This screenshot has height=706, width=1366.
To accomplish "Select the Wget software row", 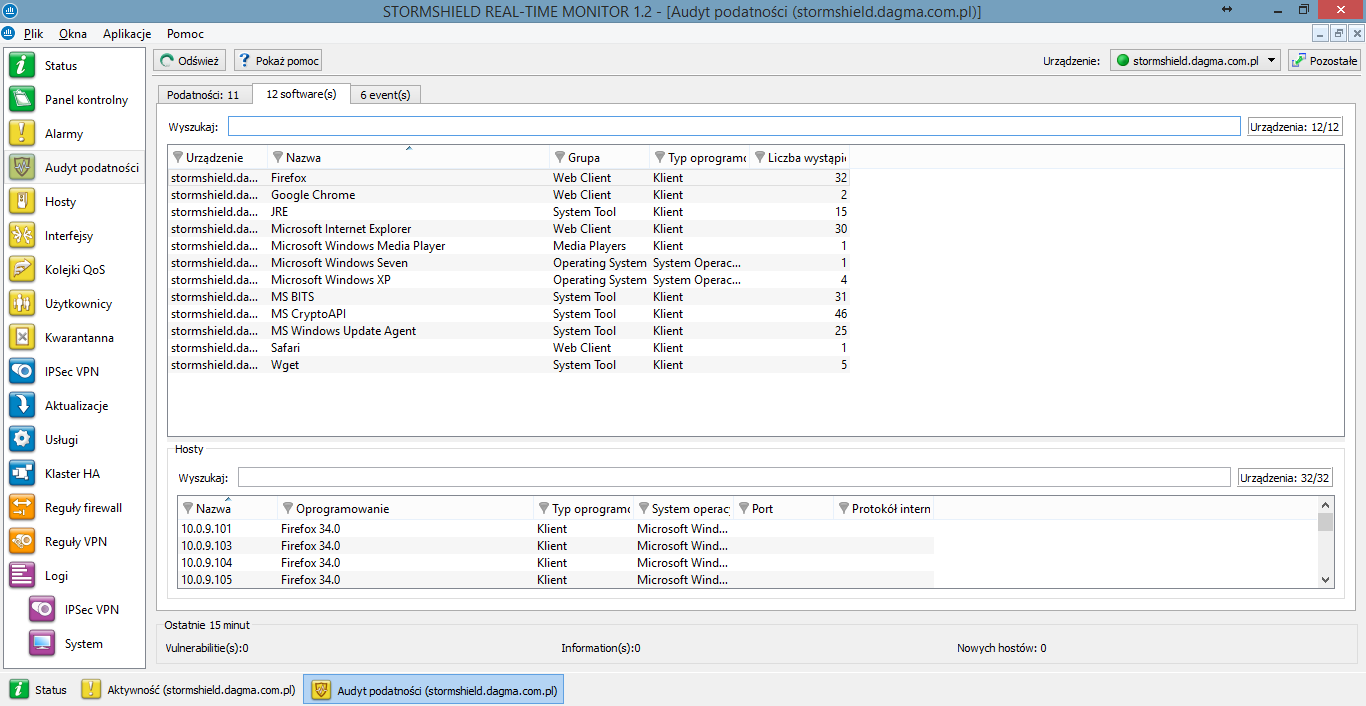I will point(509,365).
